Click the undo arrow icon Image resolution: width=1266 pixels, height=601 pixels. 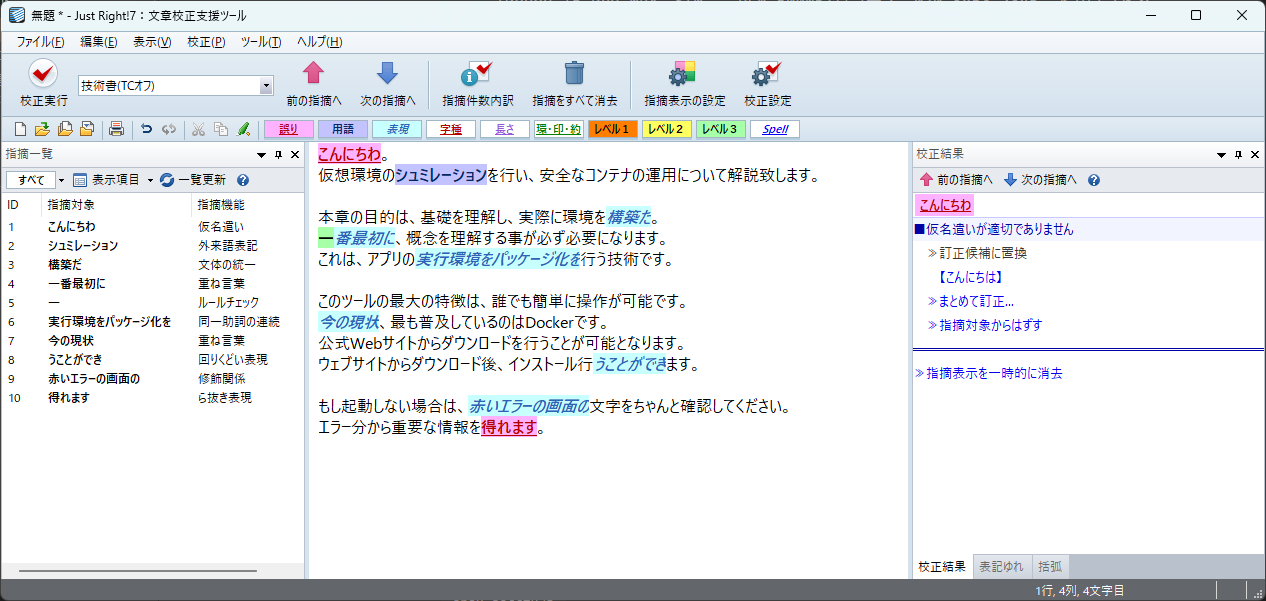tap(147, 129)
